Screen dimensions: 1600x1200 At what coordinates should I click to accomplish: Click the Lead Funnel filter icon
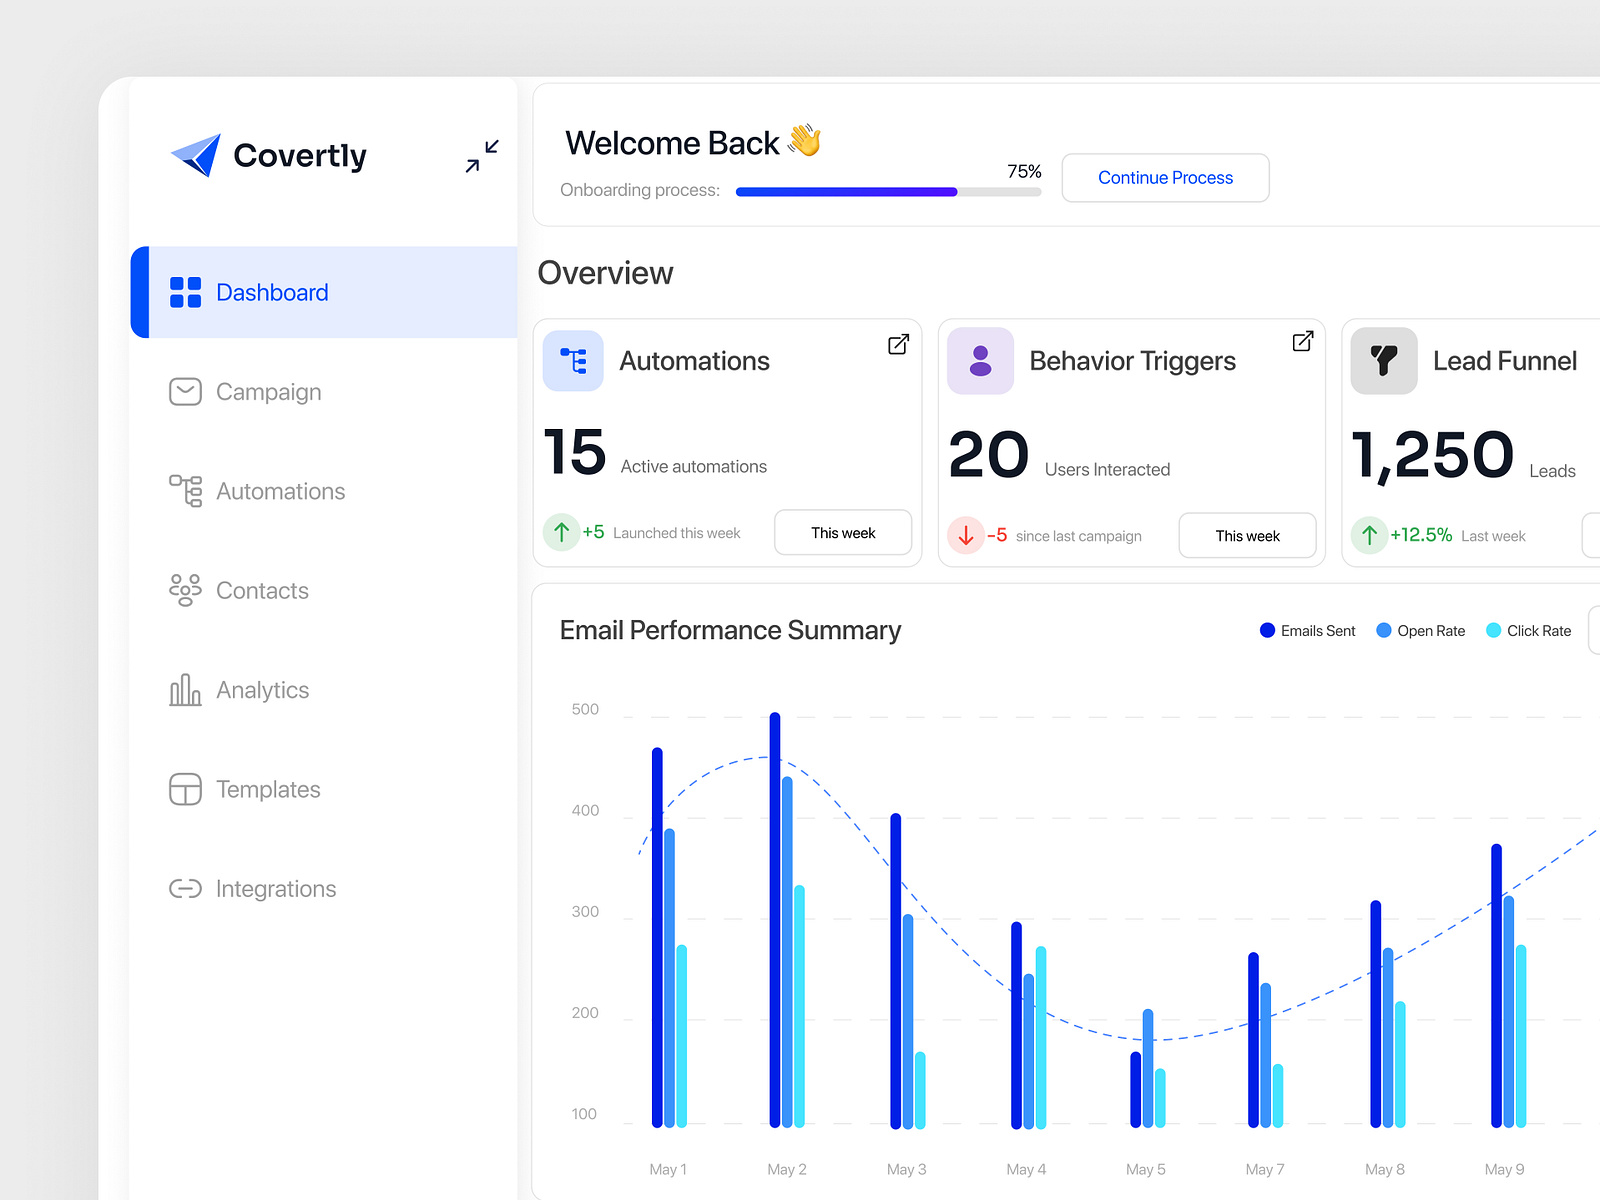click(x=1383, y=361)
